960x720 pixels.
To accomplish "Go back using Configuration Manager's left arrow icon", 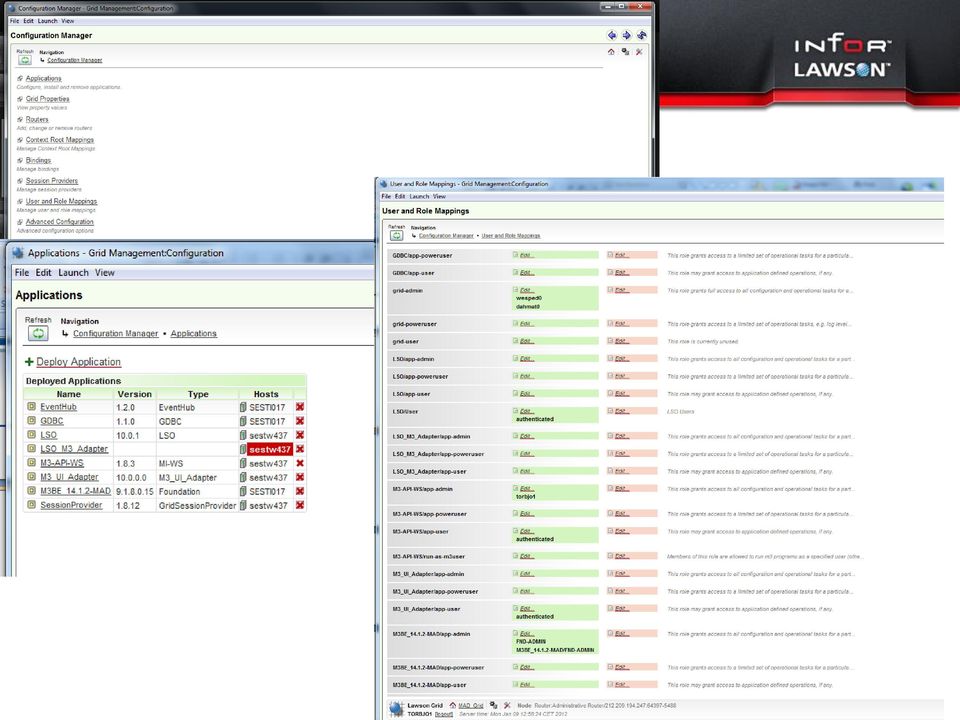I will tap(612, 36).
